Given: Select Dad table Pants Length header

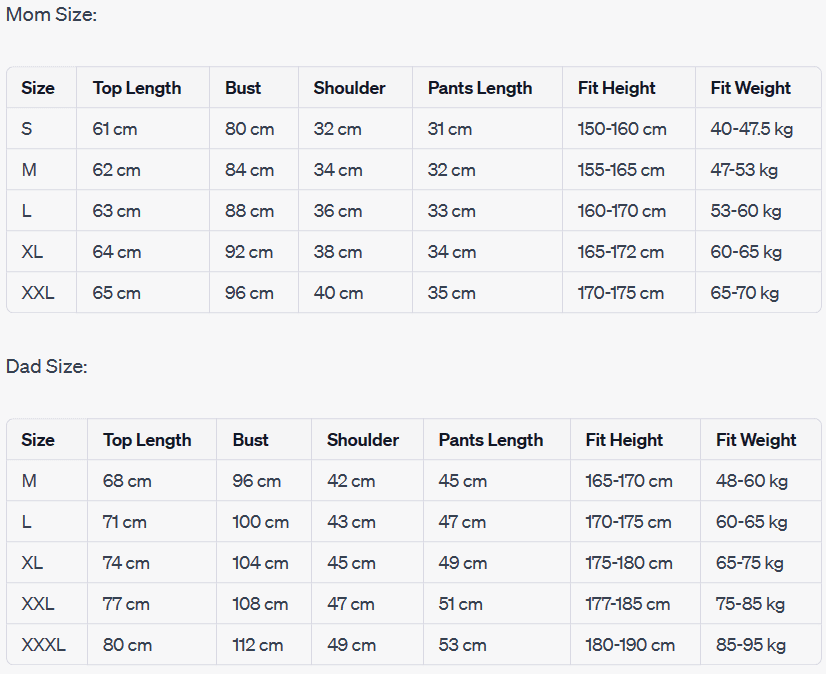Looking at the screenshot, I should click(x=490, y=440).
